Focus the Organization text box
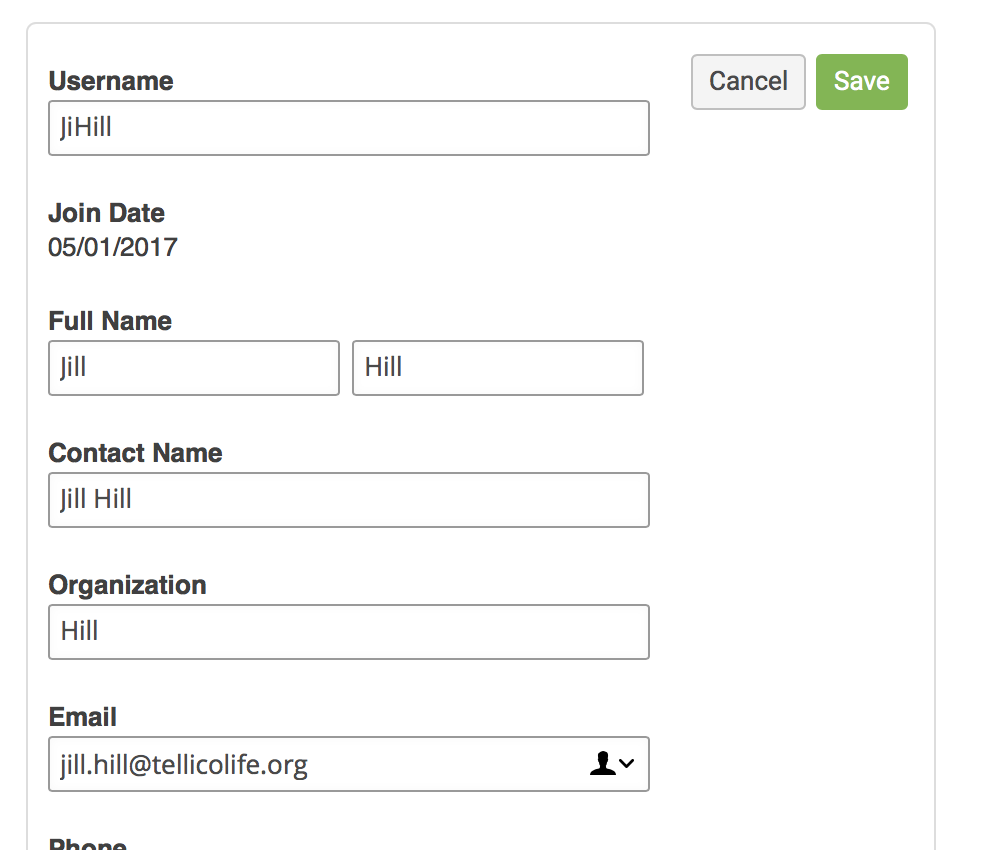 (x=349, y=632)
